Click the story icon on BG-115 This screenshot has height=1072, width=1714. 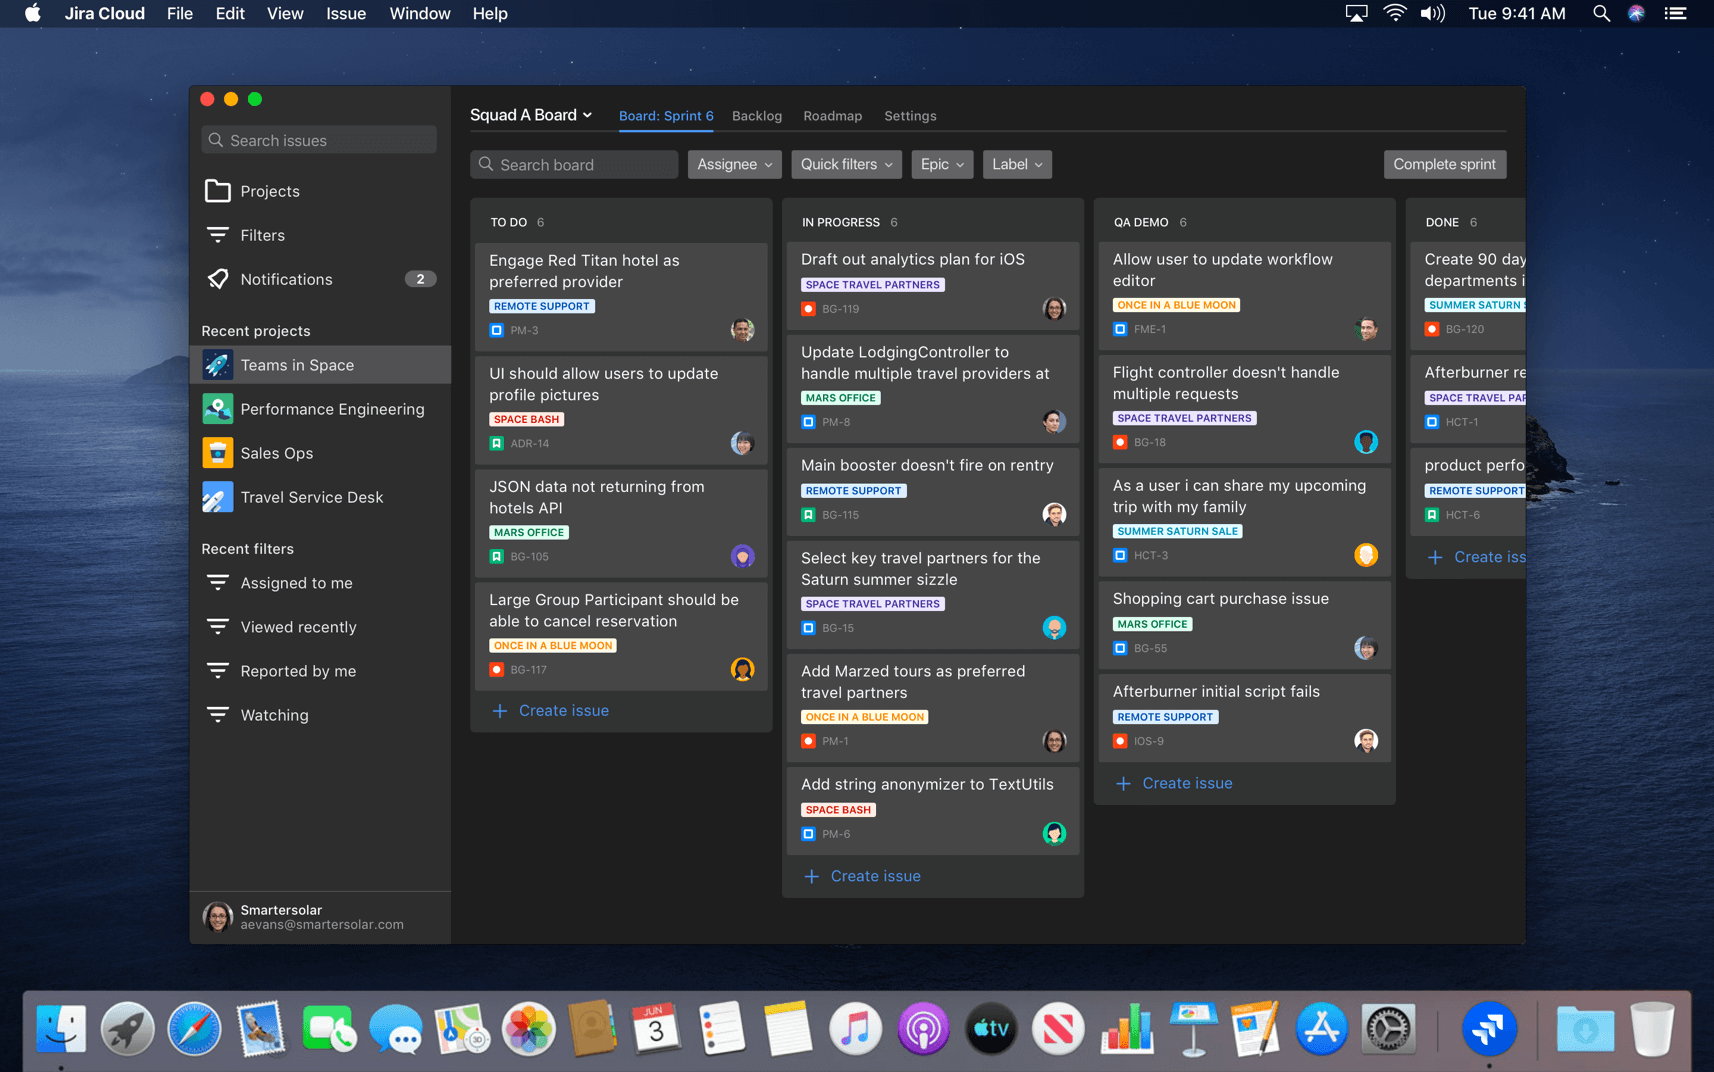808,514
